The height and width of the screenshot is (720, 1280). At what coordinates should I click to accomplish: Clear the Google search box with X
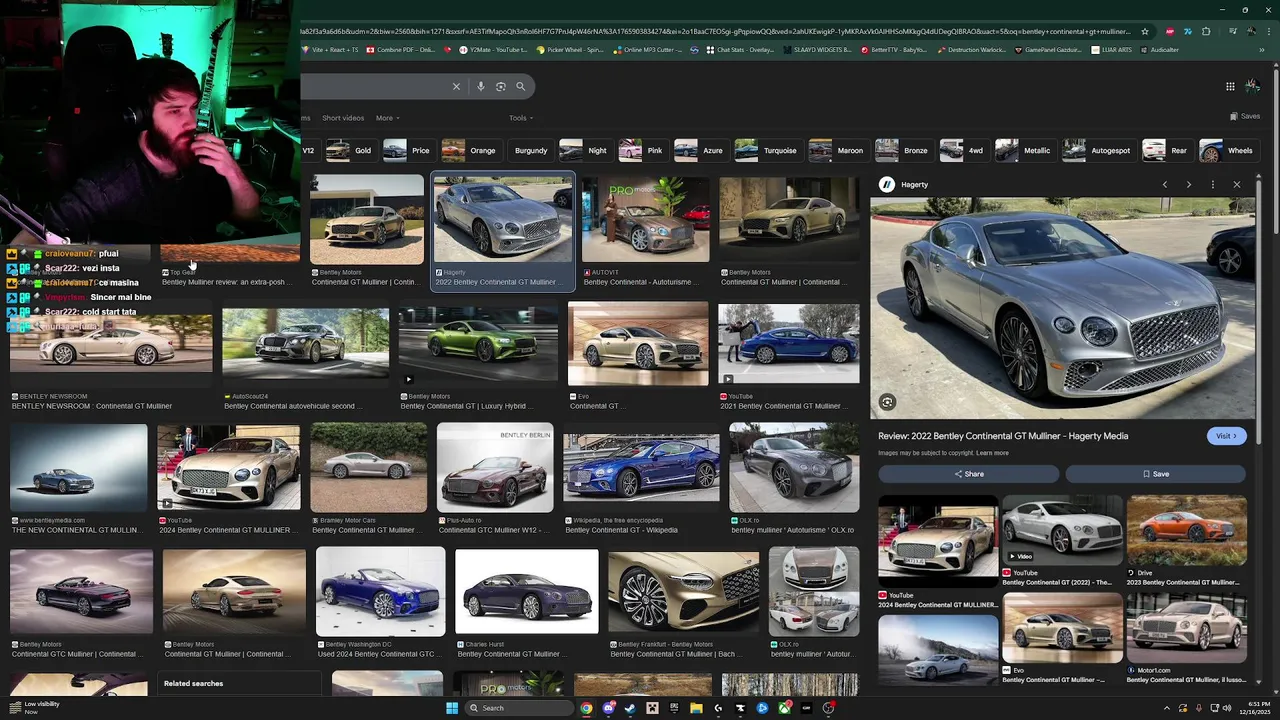pos(456,86)
